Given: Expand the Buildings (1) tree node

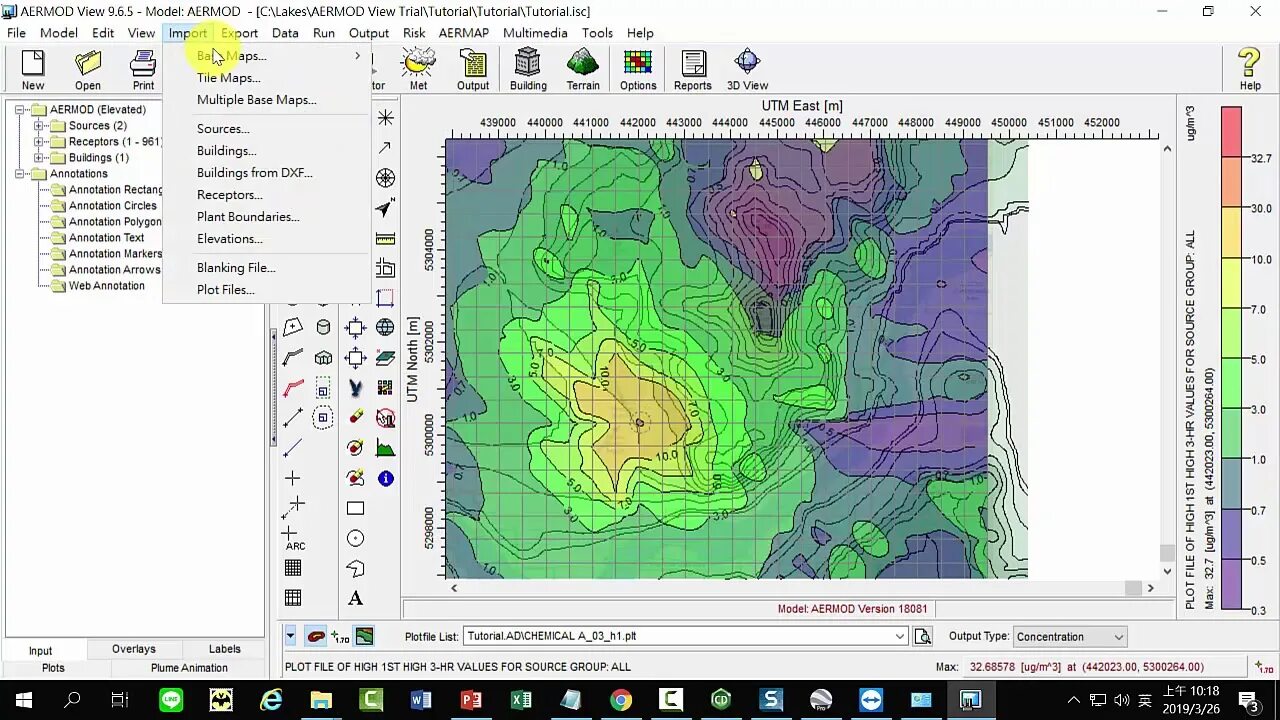Looking at the screenshot, I should (39, 158).
